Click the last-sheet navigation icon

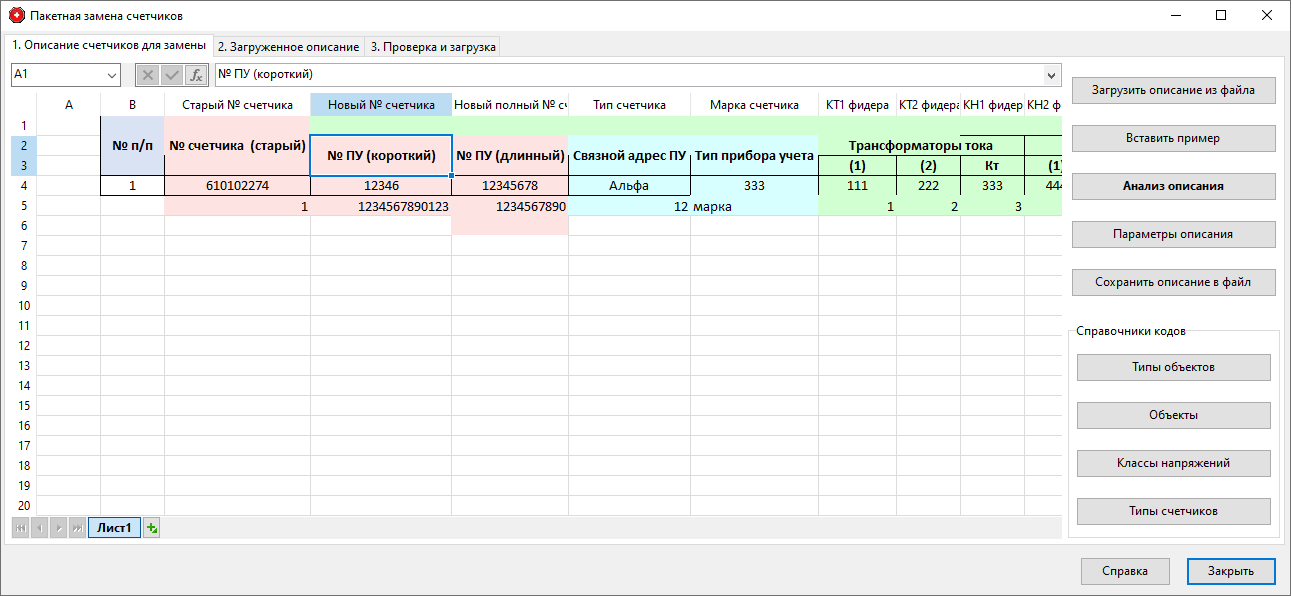pyautogui.click(x=78, y=527)
